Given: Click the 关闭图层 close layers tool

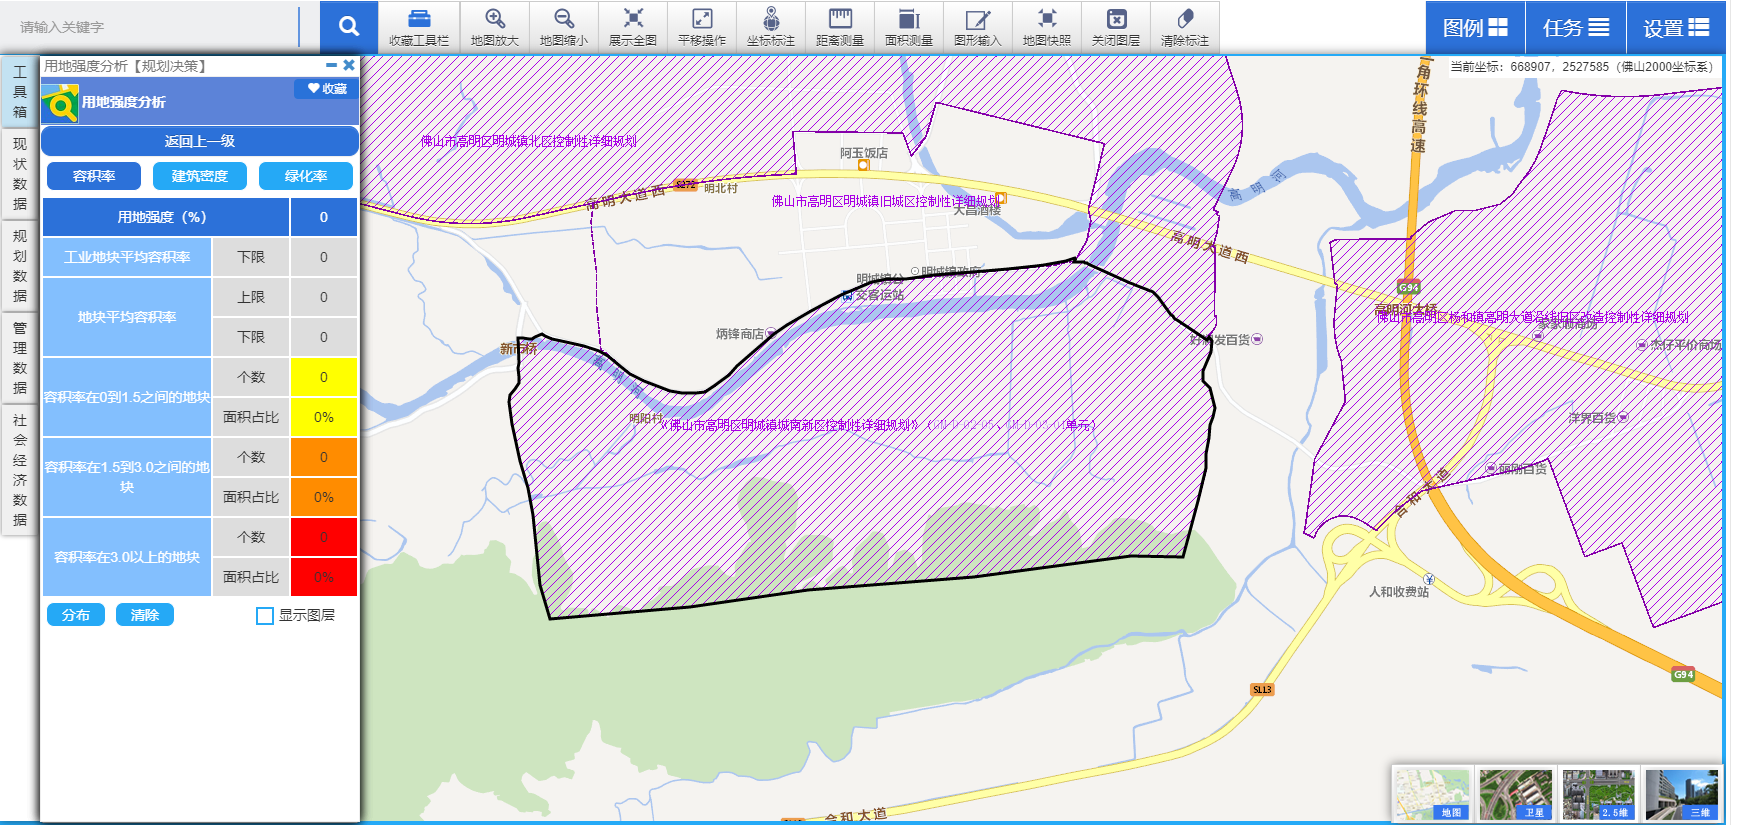Looking at the screenshot, I should tap(1115, 27).
